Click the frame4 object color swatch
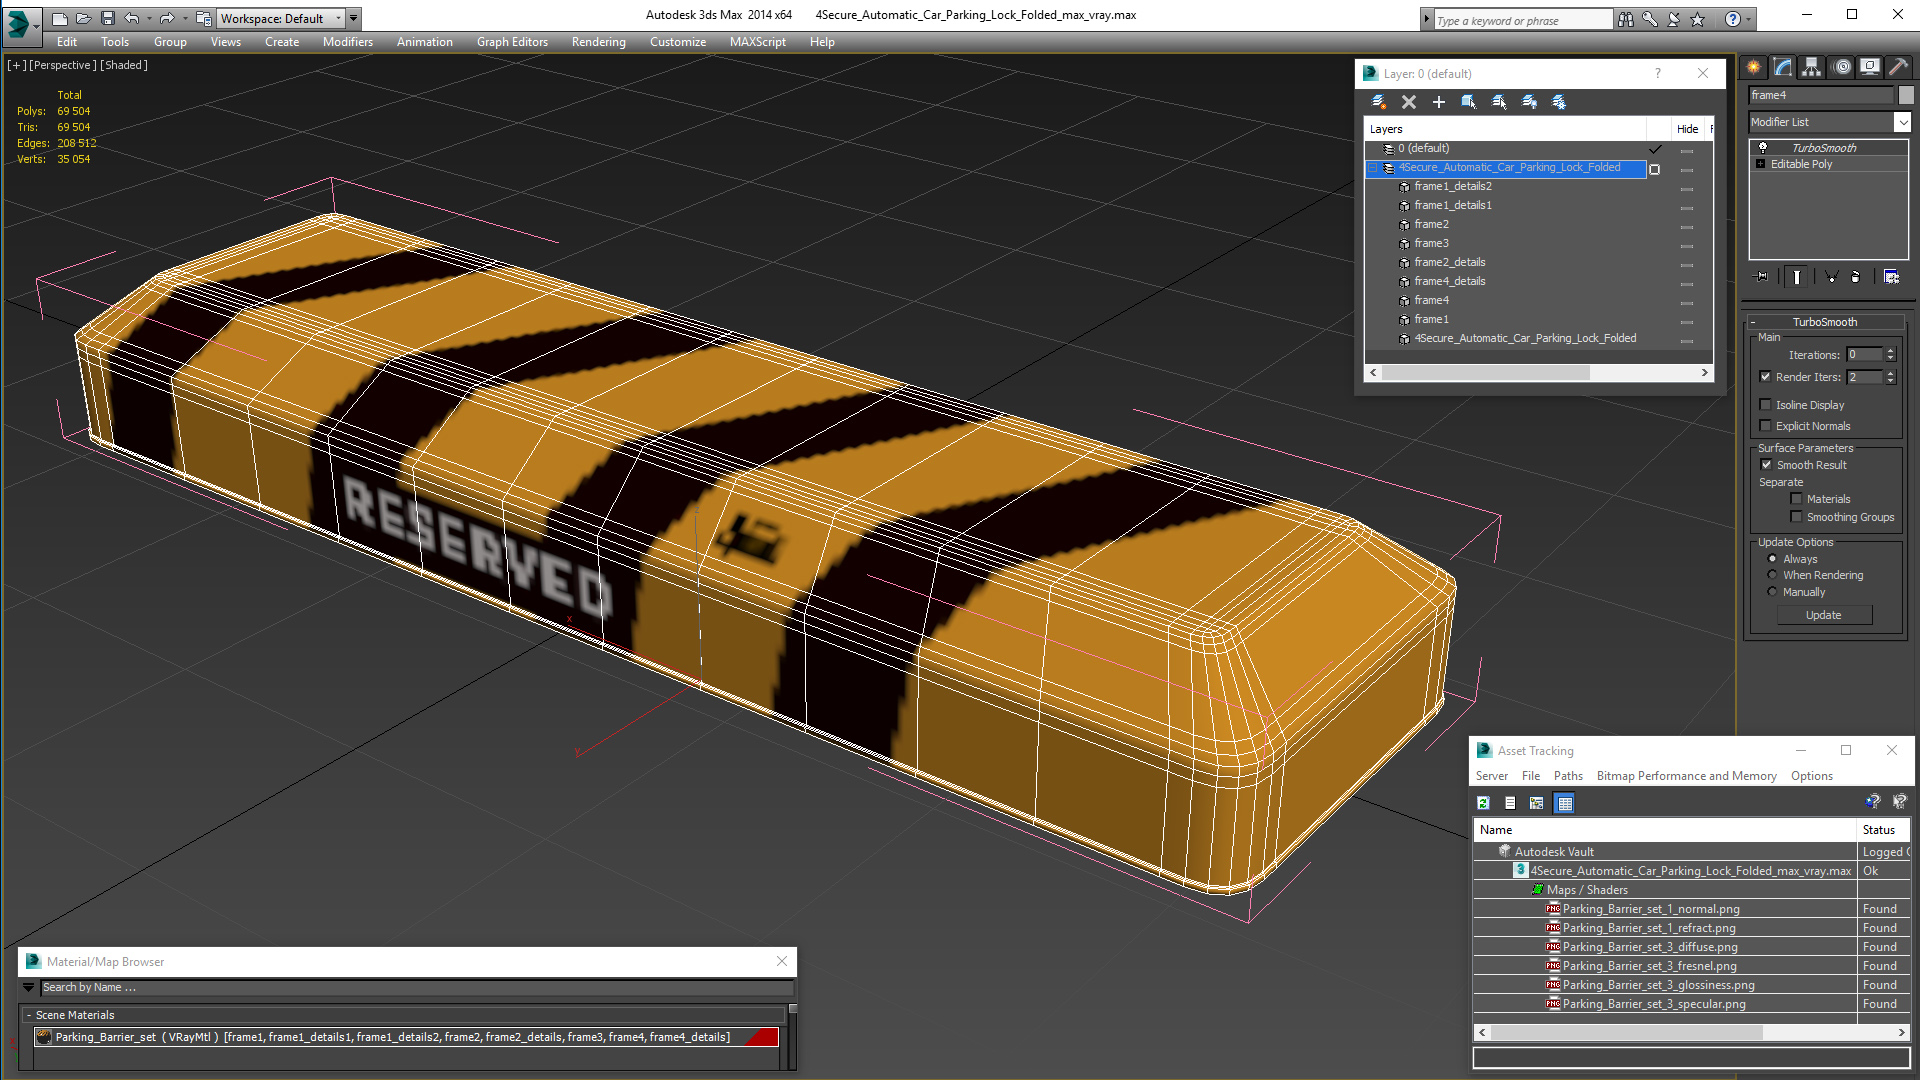The height and width of the screenshot is (1080, 1920). [1906, 95]
